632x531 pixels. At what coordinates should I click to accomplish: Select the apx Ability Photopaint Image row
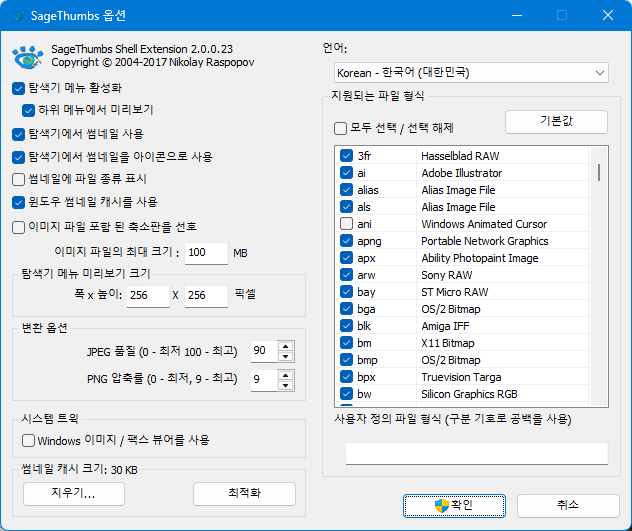[x=462, y=258]
